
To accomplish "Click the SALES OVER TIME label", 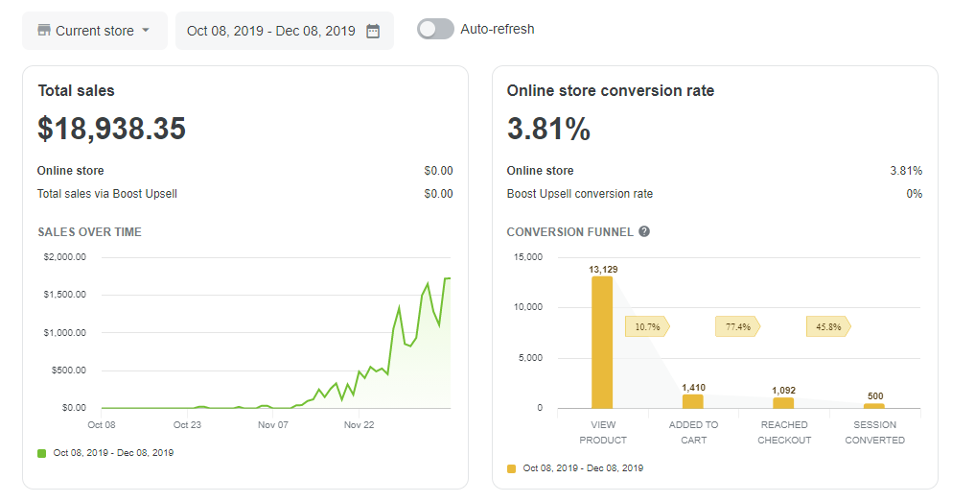I will (90, 232).
